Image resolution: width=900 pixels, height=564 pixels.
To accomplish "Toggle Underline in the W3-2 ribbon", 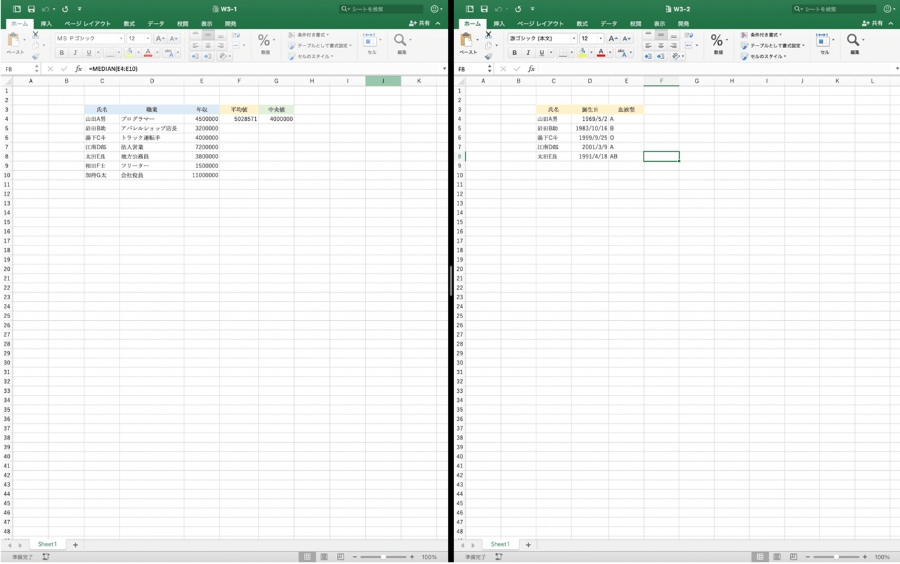I will [541, 53].
